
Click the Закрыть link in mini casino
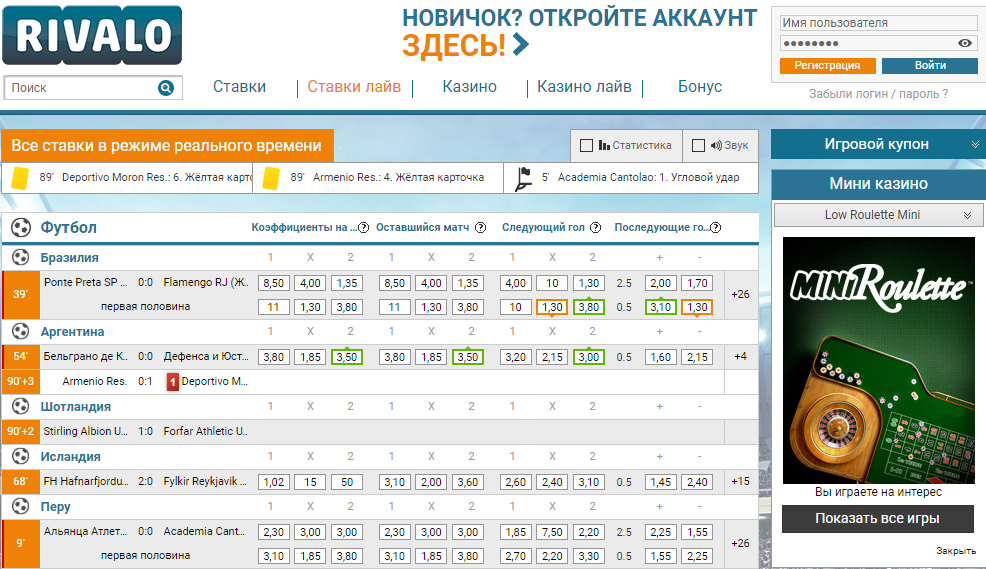(956, 551)
